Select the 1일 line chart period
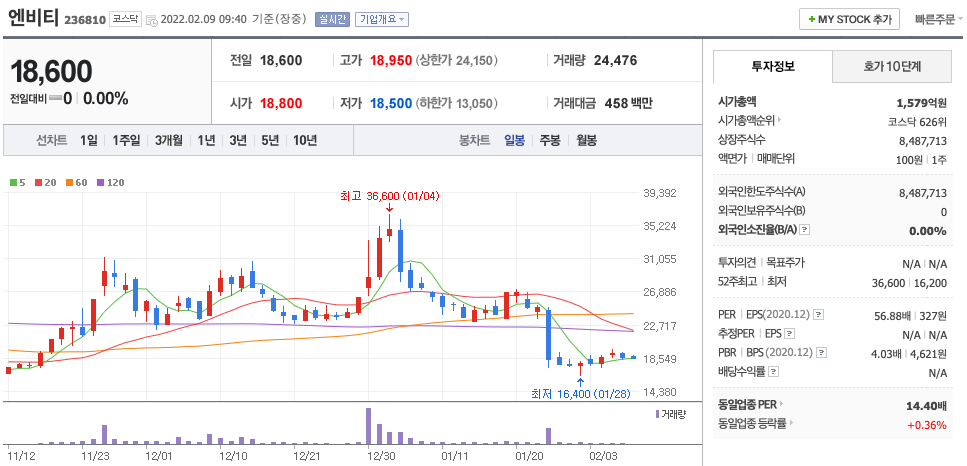 click(89, 141)
